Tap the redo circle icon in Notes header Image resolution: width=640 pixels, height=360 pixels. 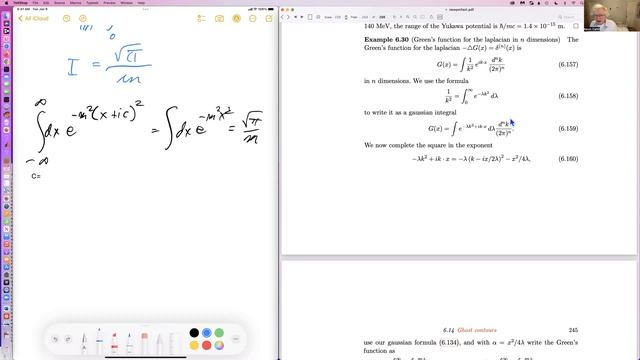[83, 18]
